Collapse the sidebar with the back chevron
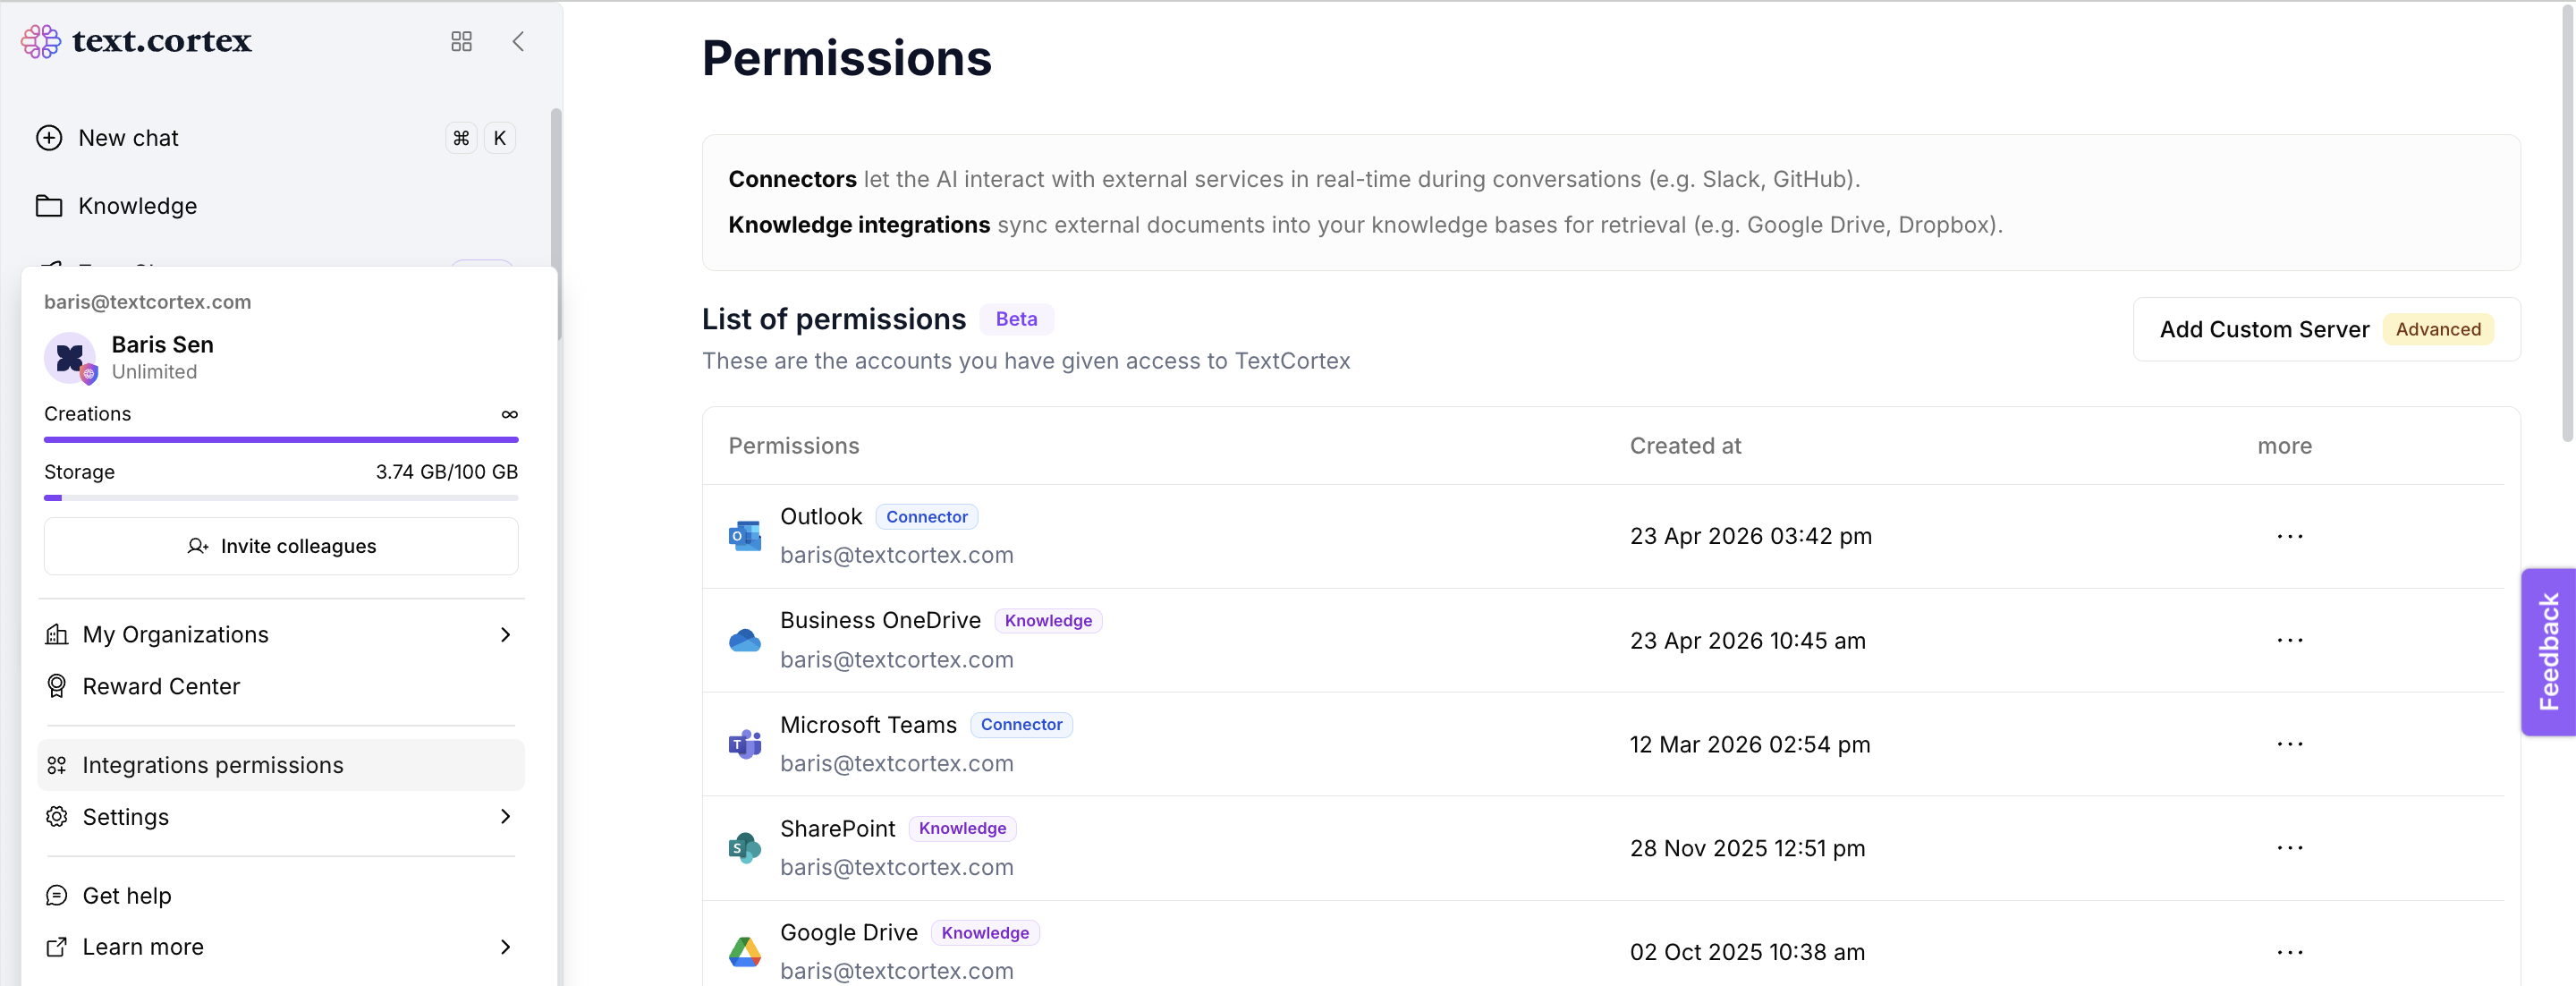 (x=518, y=42)
